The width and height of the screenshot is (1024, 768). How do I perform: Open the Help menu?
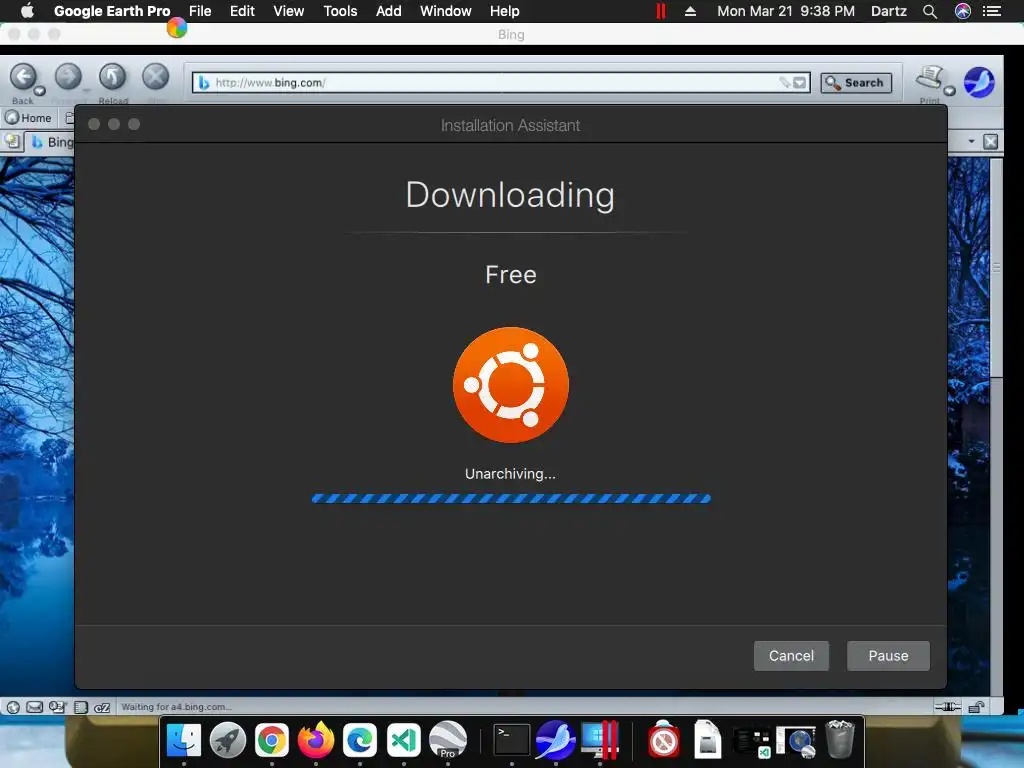point(505,11)
